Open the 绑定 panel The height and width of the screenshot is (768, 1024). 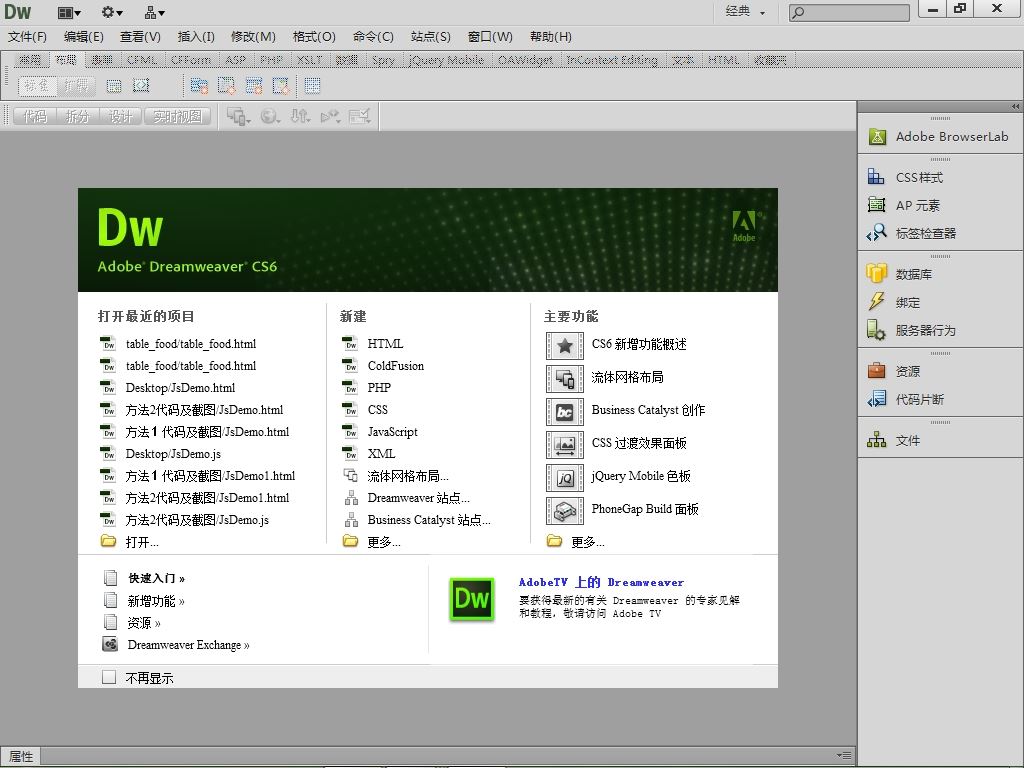pos(893,302)
